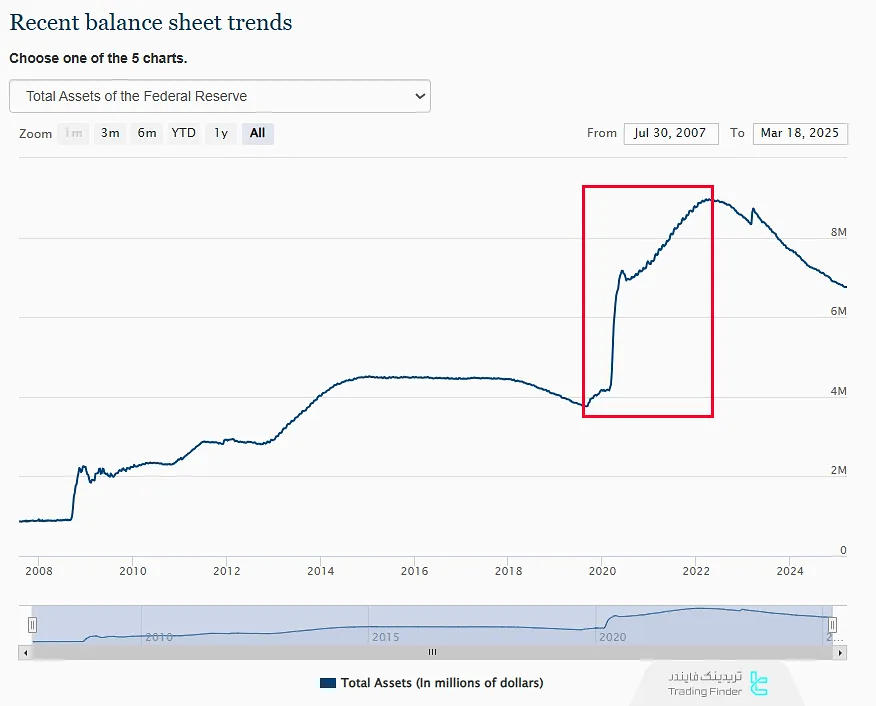The width and height of the screenshot is (876, 706).
Task: Click the navigator scrollbar grip
Action: 432,652
